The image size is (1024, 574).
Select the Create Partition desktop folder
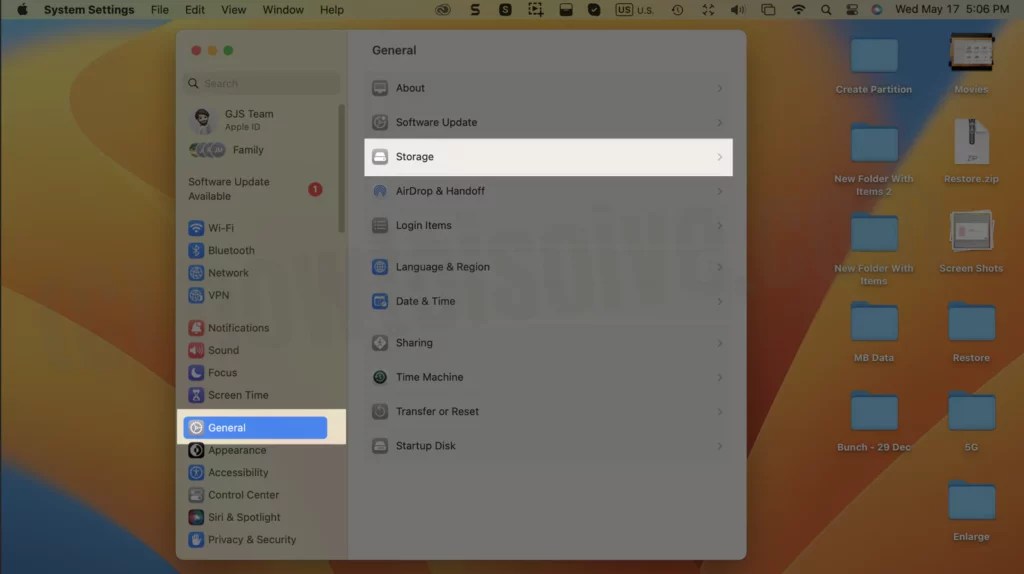tap(874, 65)
